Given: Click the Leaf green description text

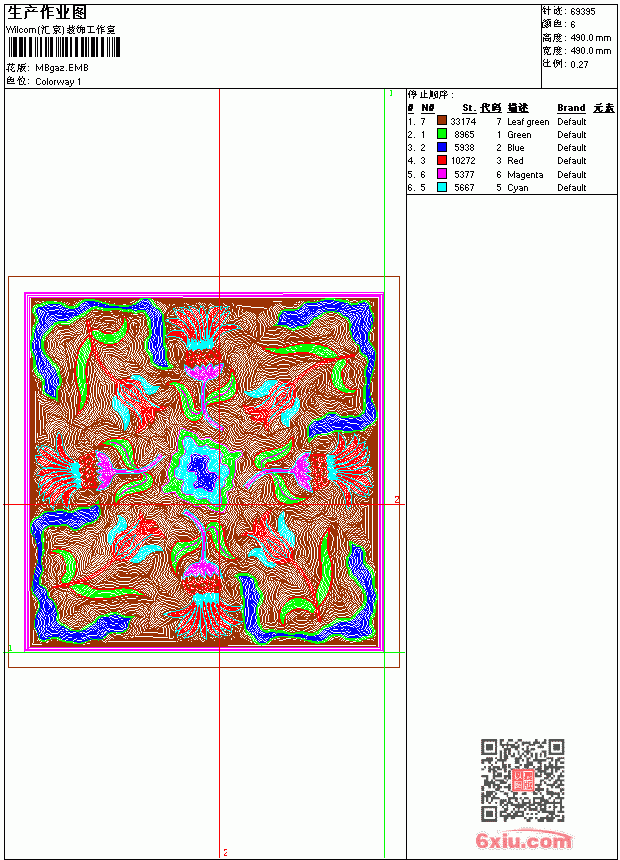Looking at the screenshot, I should (x=528, y=122).
